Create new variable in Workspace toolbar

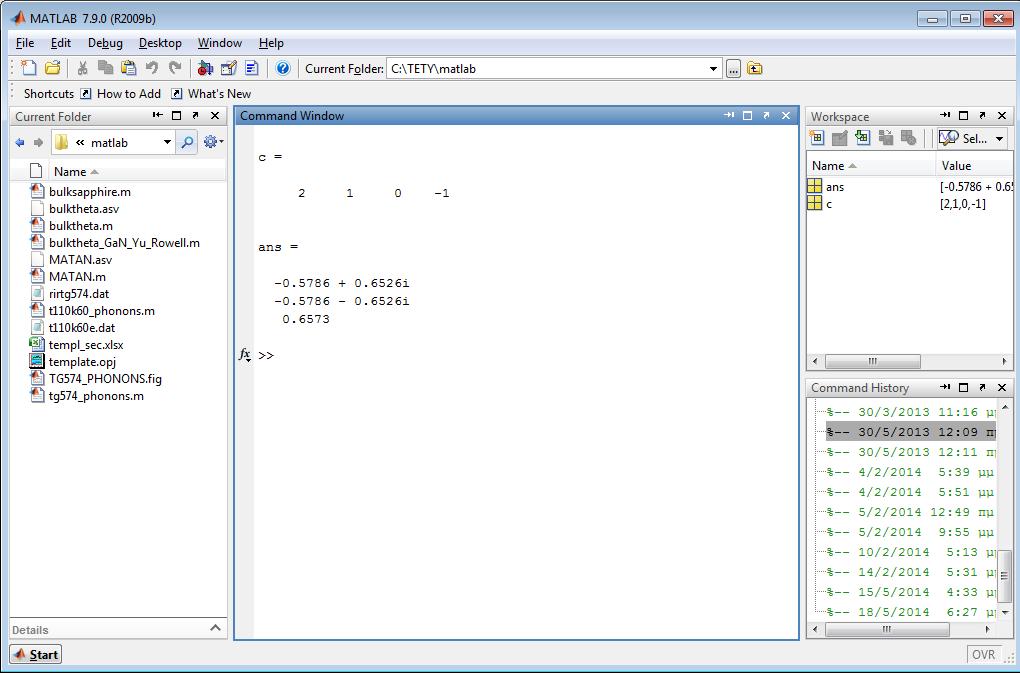(x=816, y=138)
